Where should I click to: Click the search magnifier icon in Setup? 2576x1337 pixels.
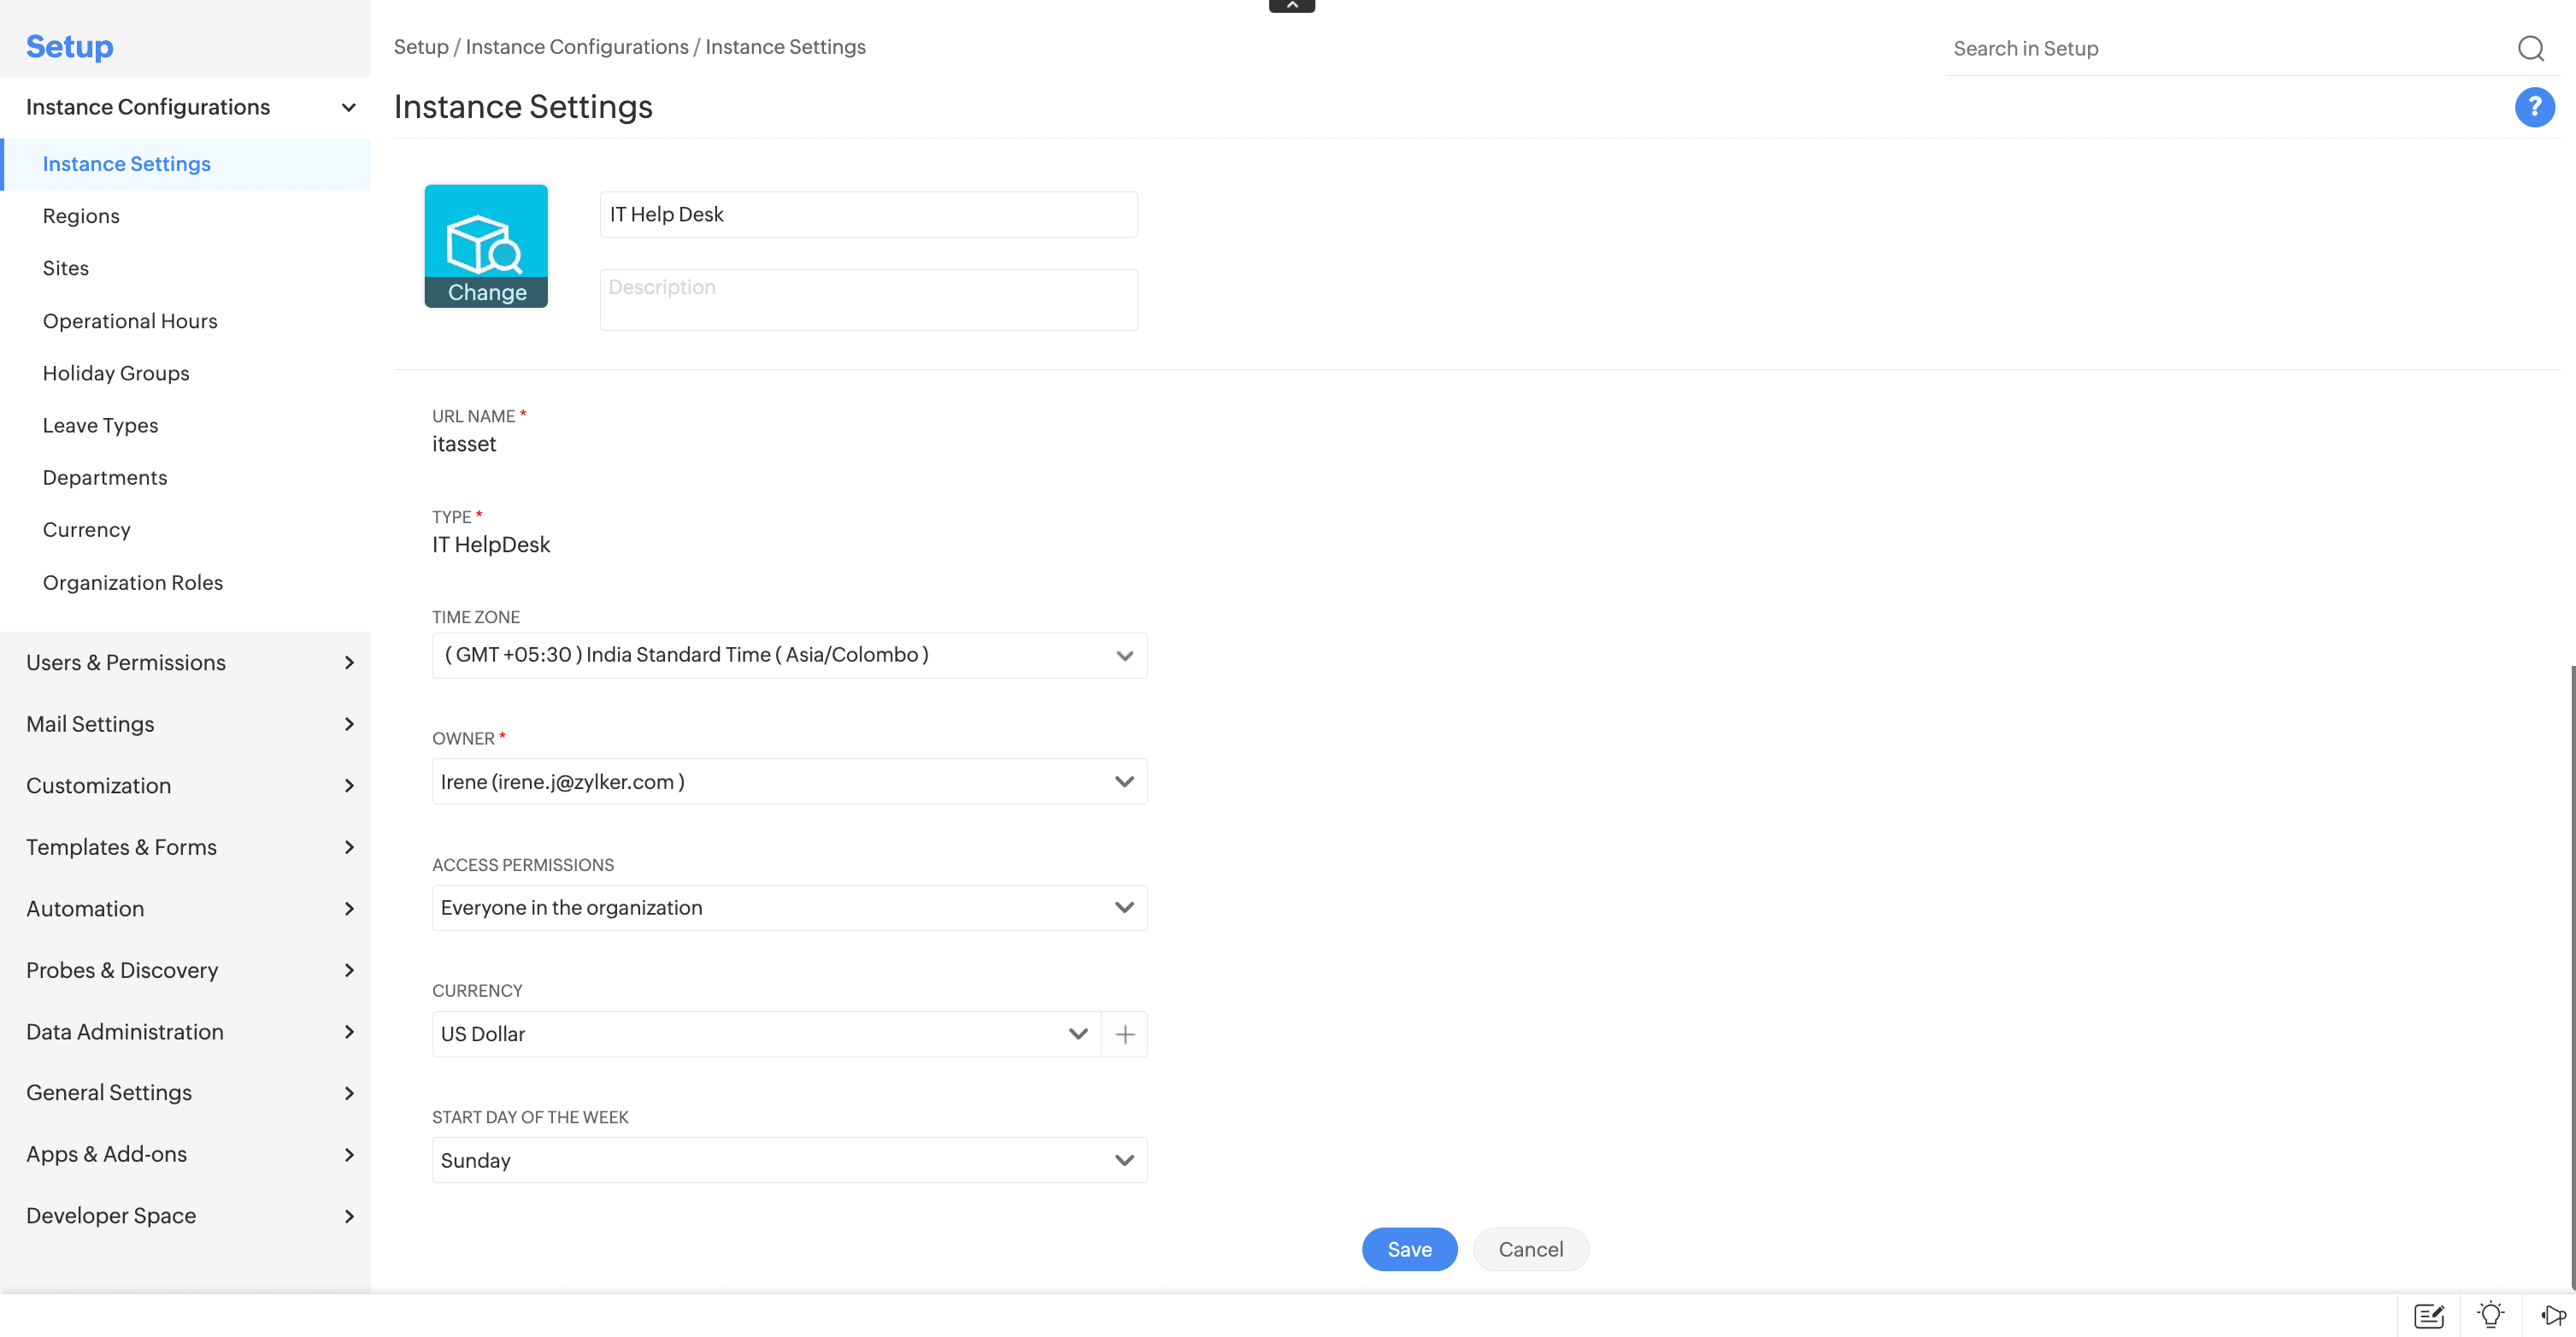[x=2530, y=48]
